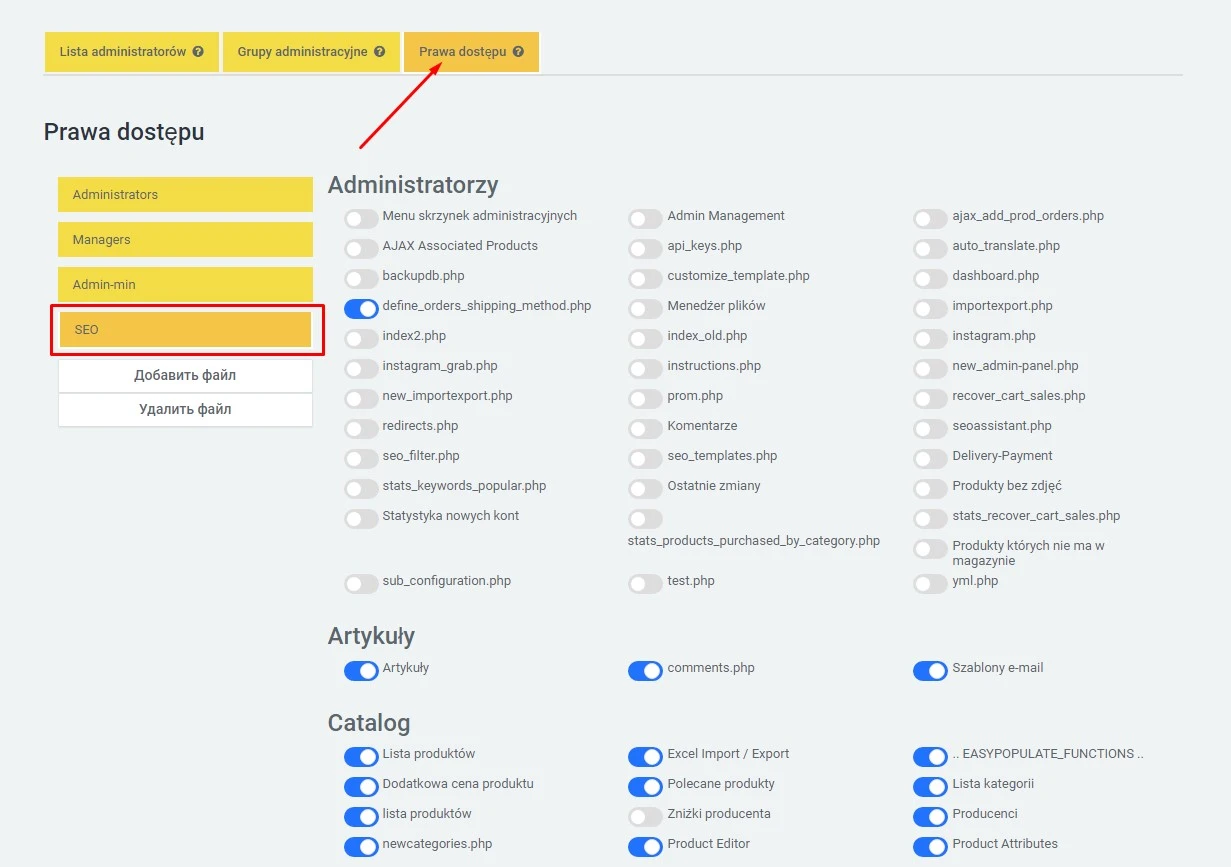The height and width of the screenshot is (867, 1231).
Task: Turn on Admin Management toggle
Action: point(645,218)
